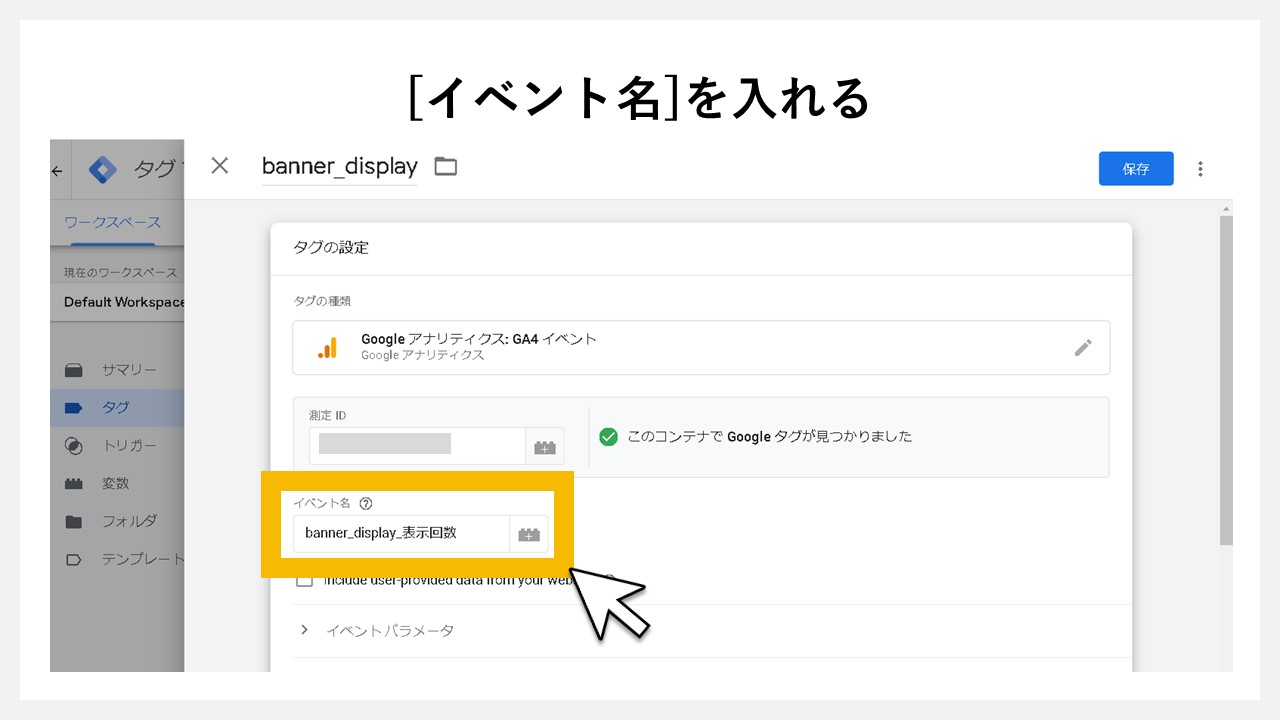The height and width of the screenshot is (720, 1280).
Task: Close the tag editor with the X
Action: click(219, 166)
